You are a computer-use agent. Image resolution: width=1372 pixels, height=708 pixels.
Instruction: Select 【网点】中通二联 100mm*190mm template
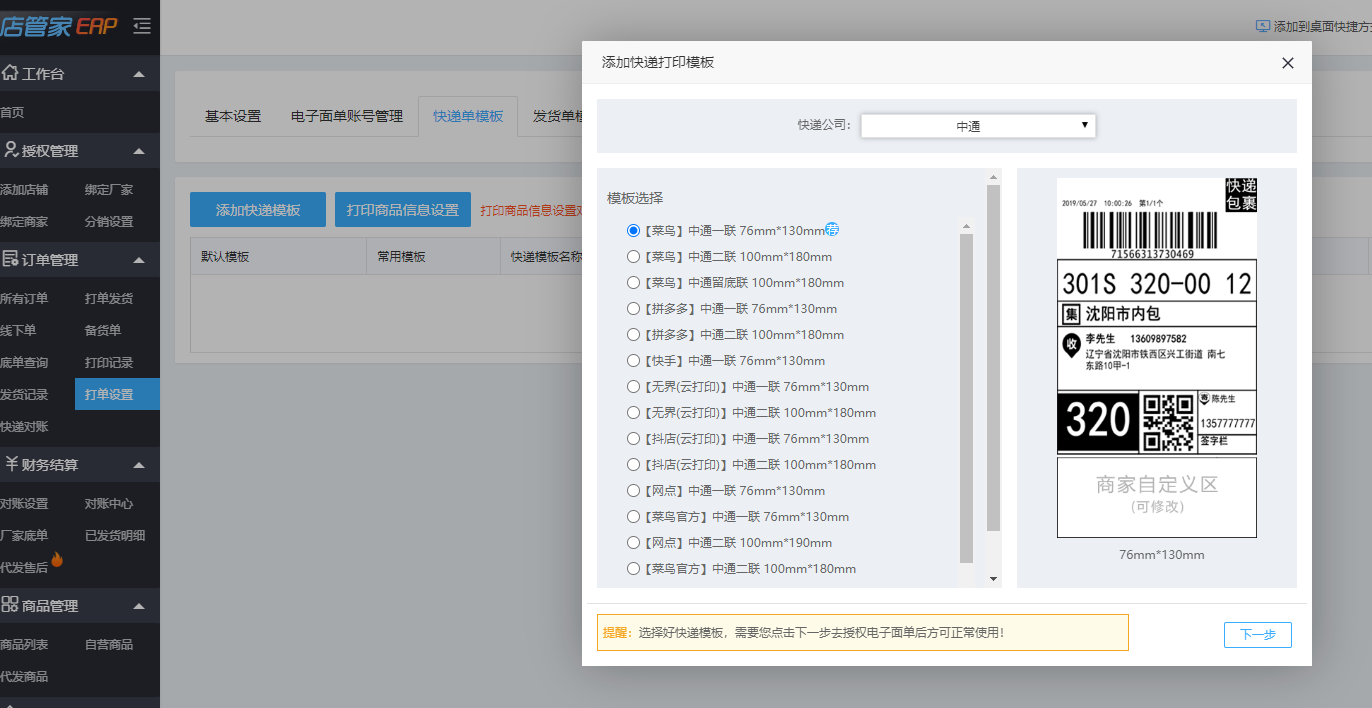click(x=633, y=543)
